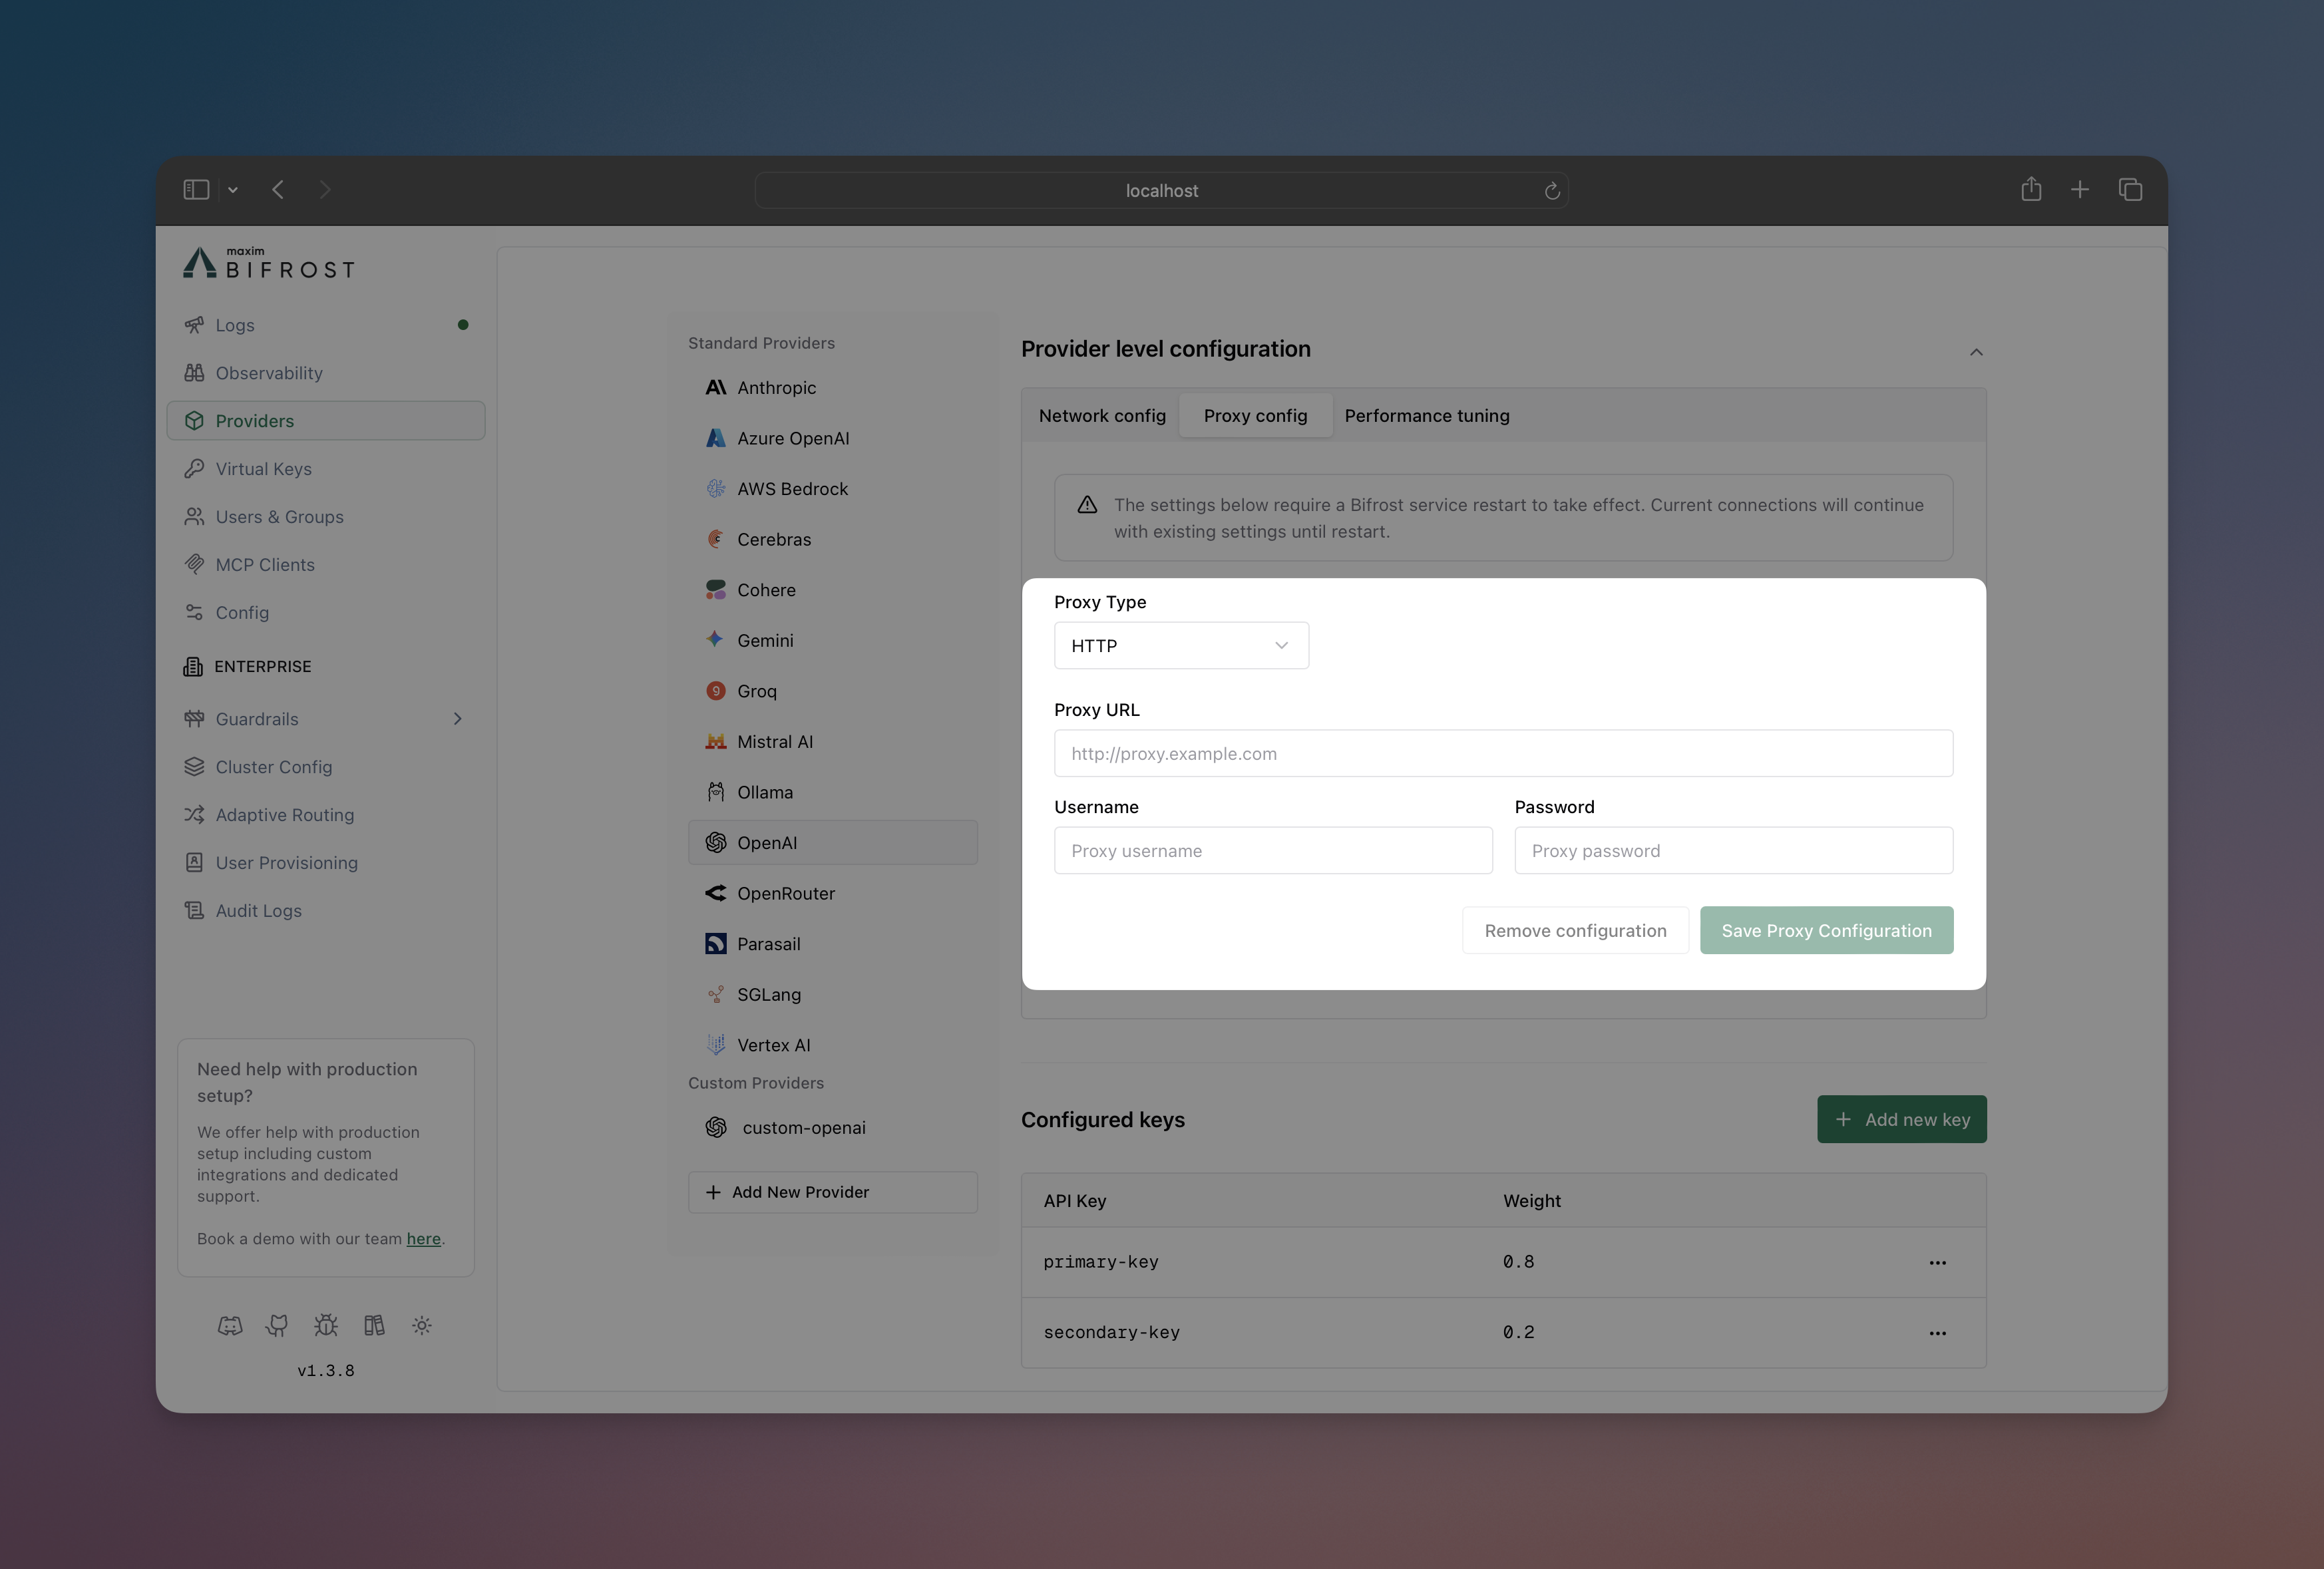Switch to the Network config tab
This screenshot has height=1569, width=2324.
tap(1102, 415)
